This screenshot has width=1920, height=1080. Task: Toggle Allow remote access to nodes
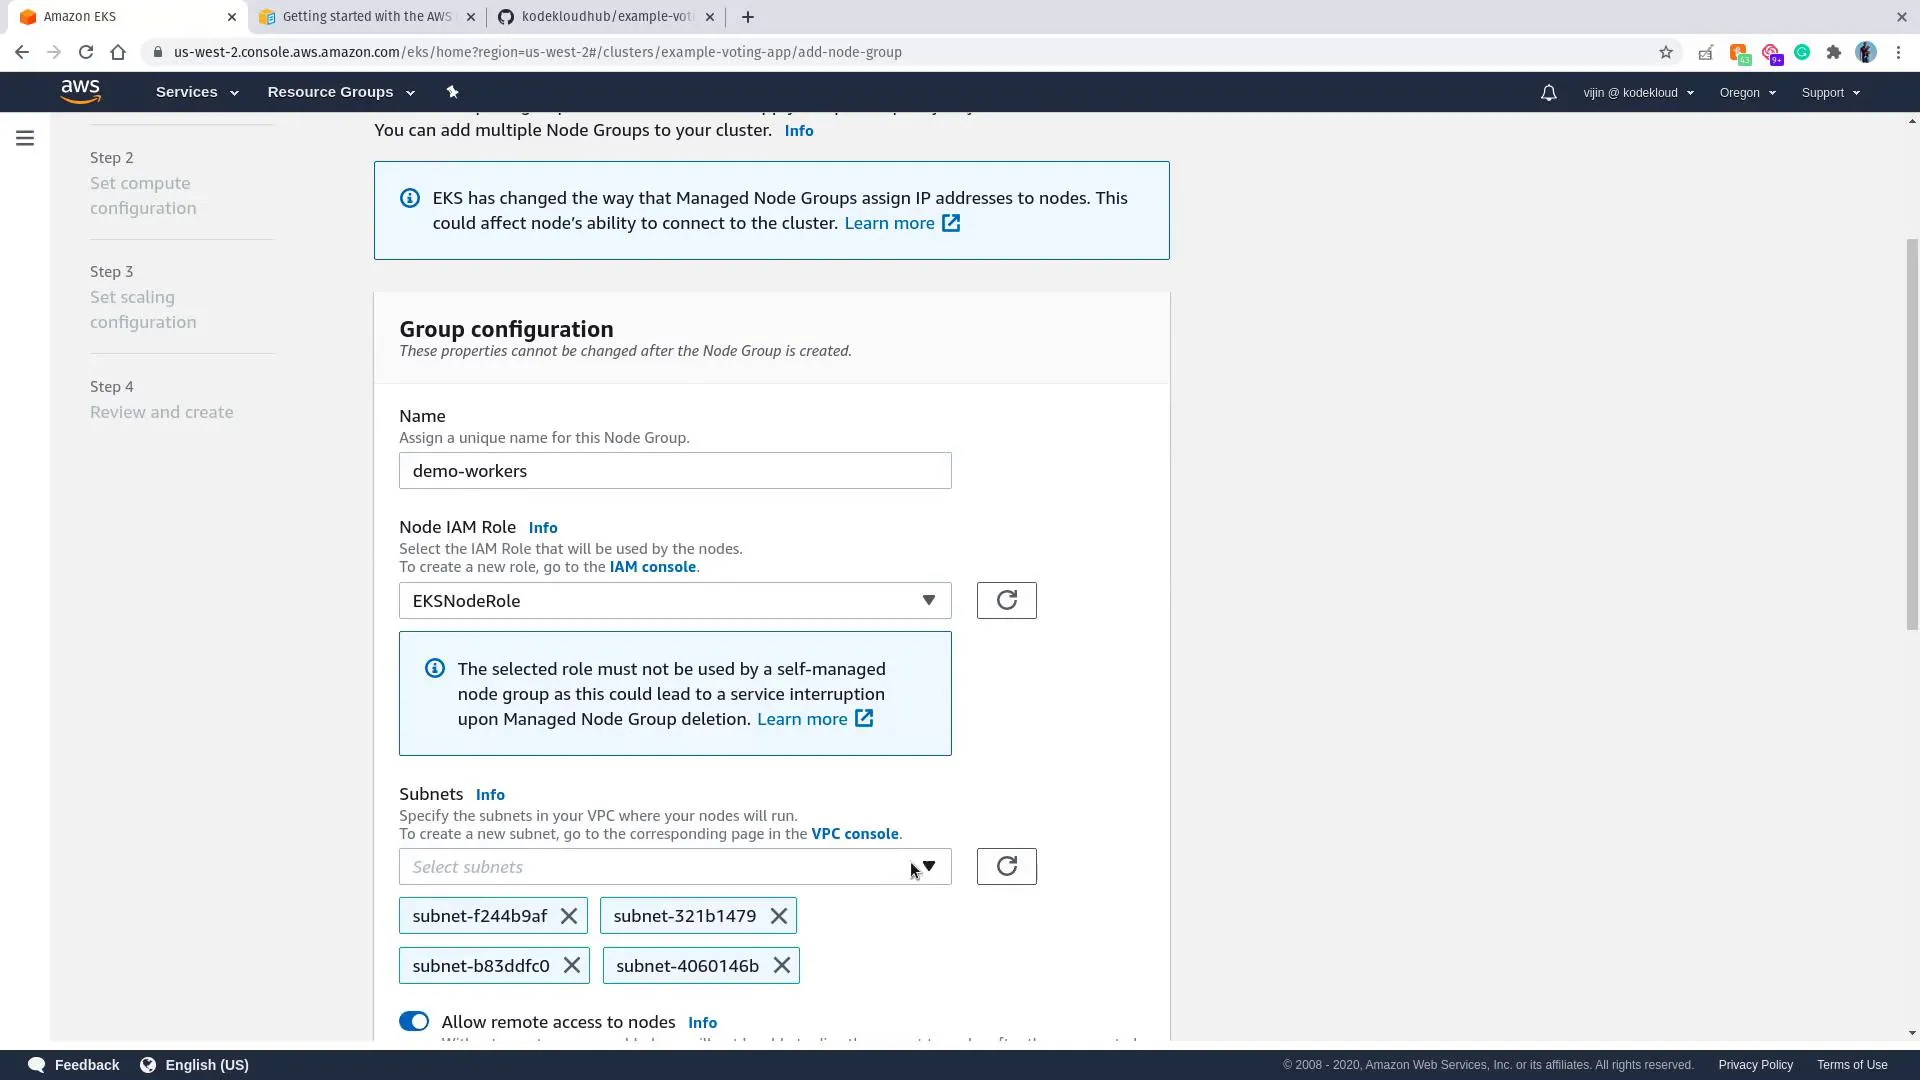(414, 1021)
